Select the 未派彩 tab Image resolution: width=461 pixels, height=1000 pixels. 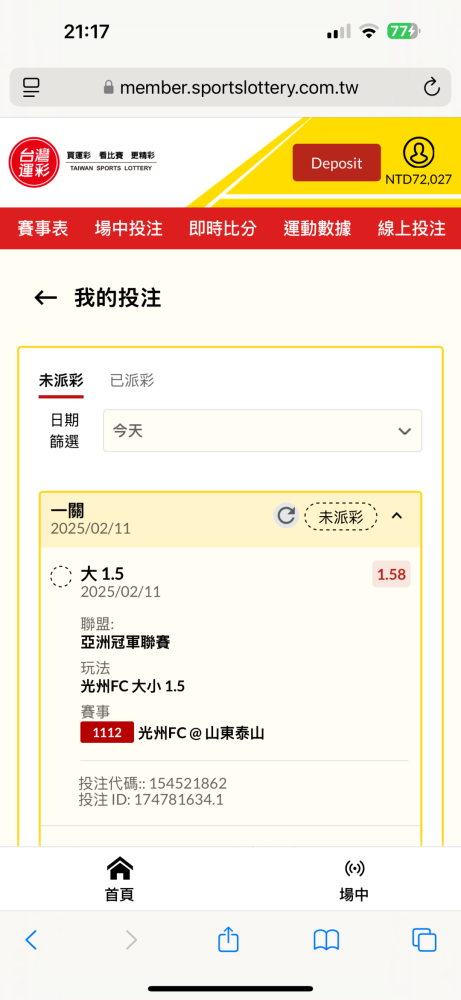(61, 381)
